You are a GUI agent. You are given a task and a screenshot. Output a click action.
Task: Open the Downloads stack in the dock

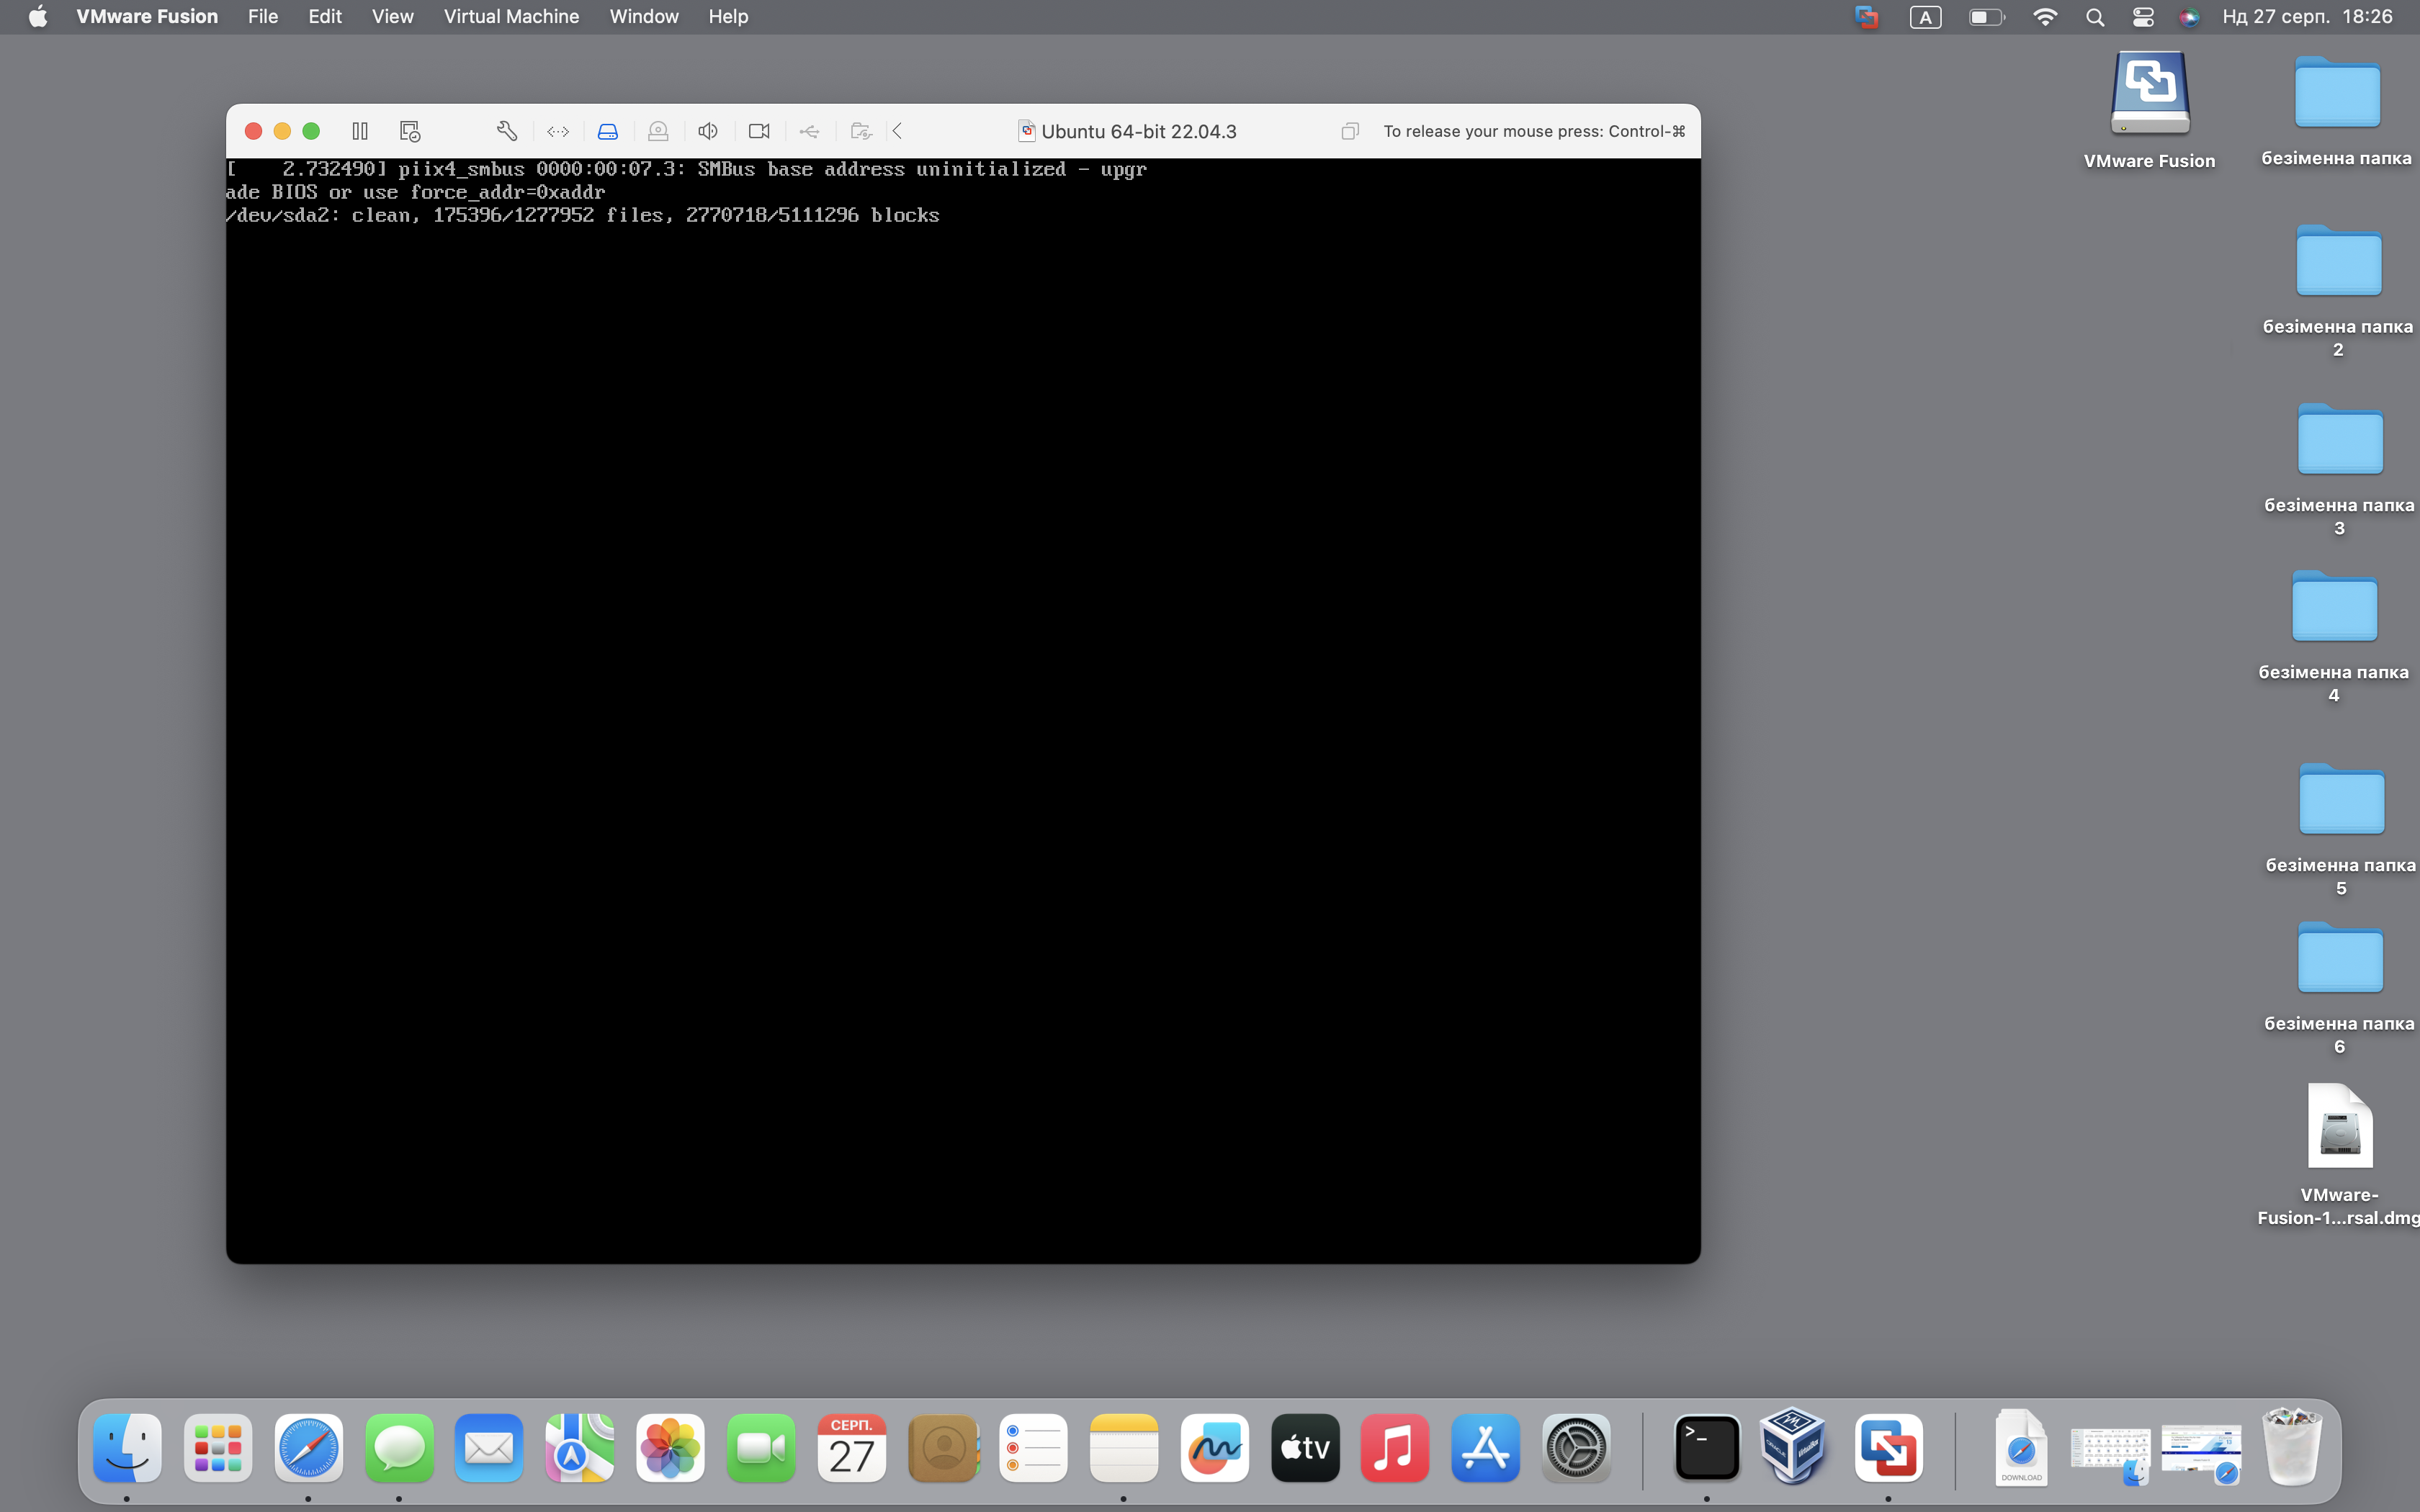click(2021, 1448)
